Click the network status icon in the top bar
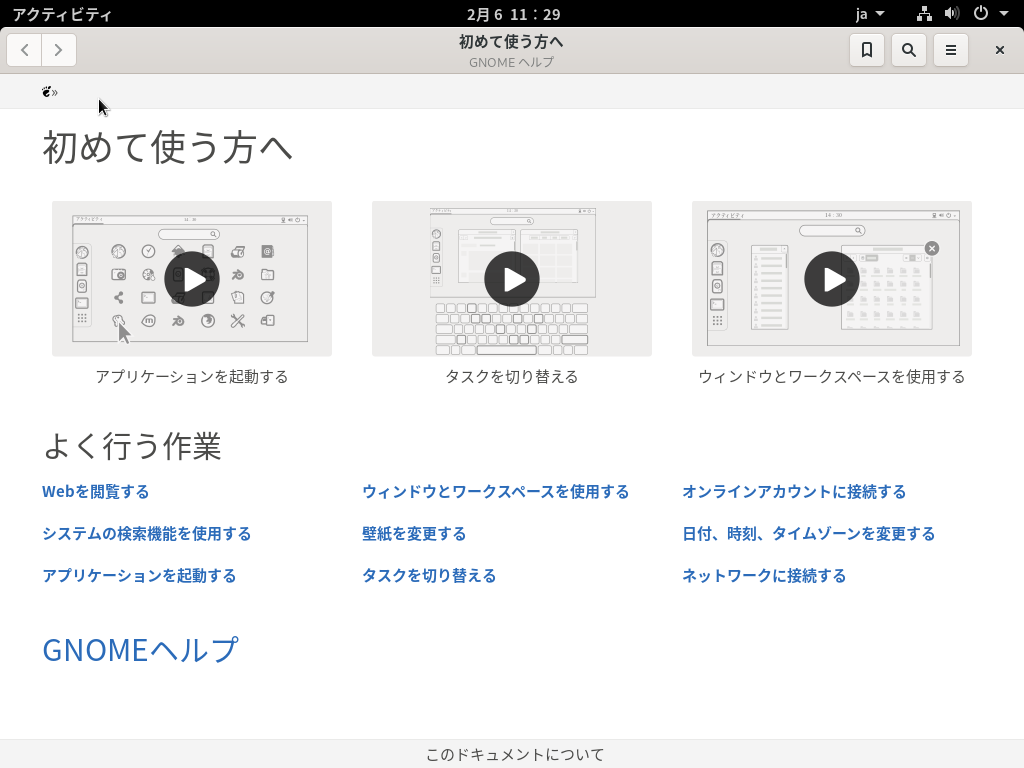This screenshot has width=1024, height=768. 924,14
